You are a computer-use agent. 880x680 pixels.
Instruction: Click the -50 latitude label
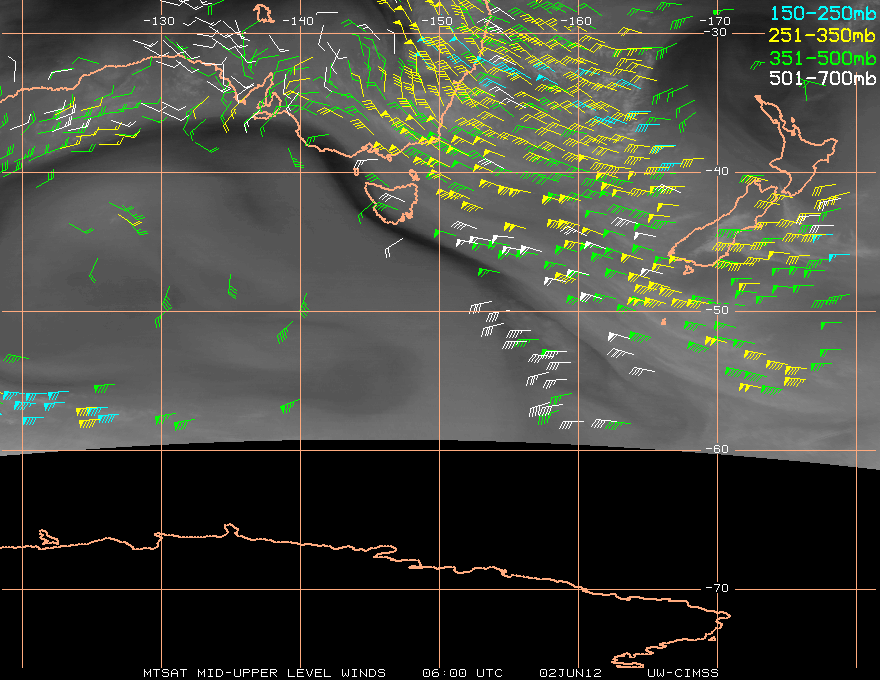717,310
